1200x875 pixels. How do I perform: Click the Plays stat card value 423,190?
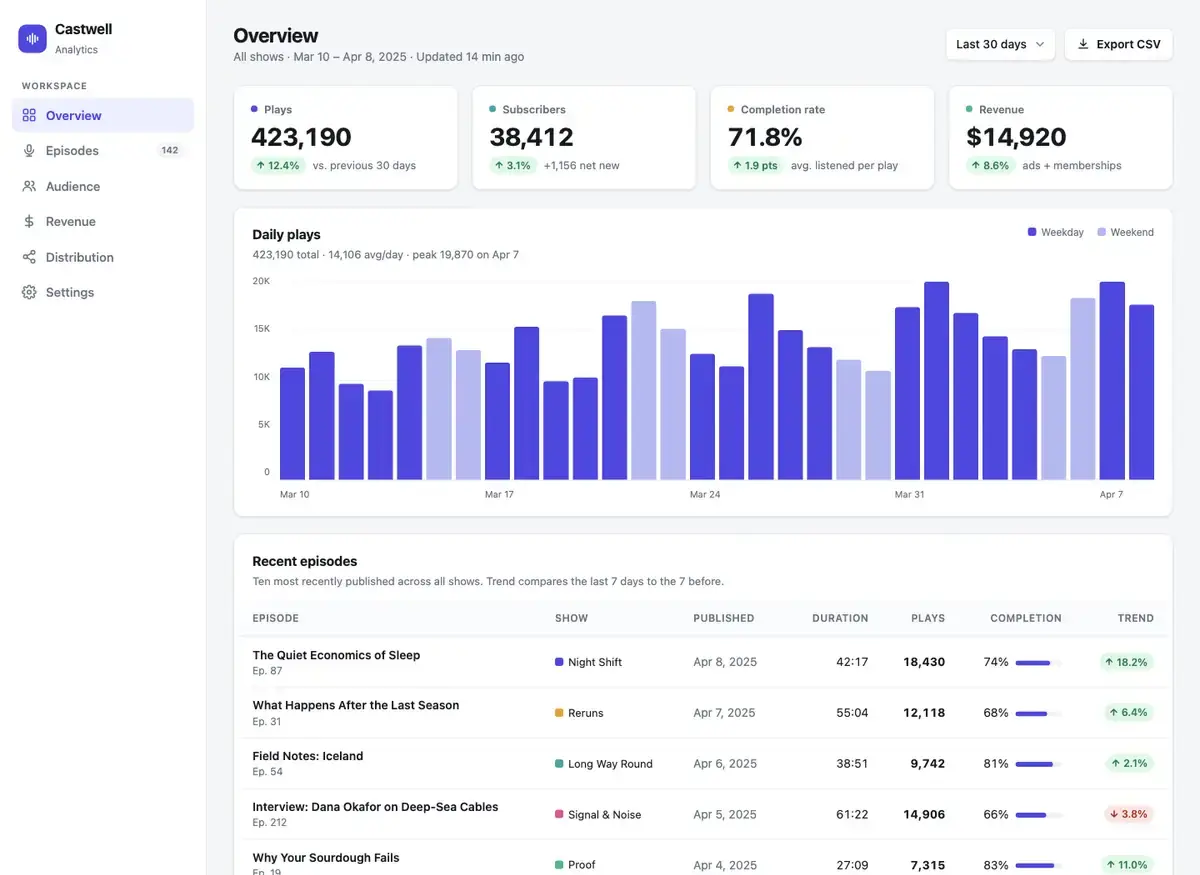(x=301, y=137)
